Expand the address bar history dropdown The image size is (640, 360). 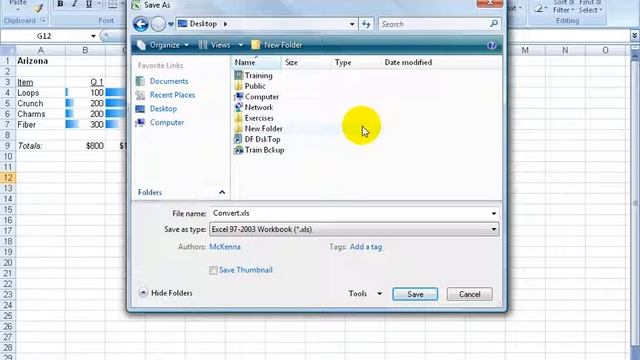[x=352, y=24]
